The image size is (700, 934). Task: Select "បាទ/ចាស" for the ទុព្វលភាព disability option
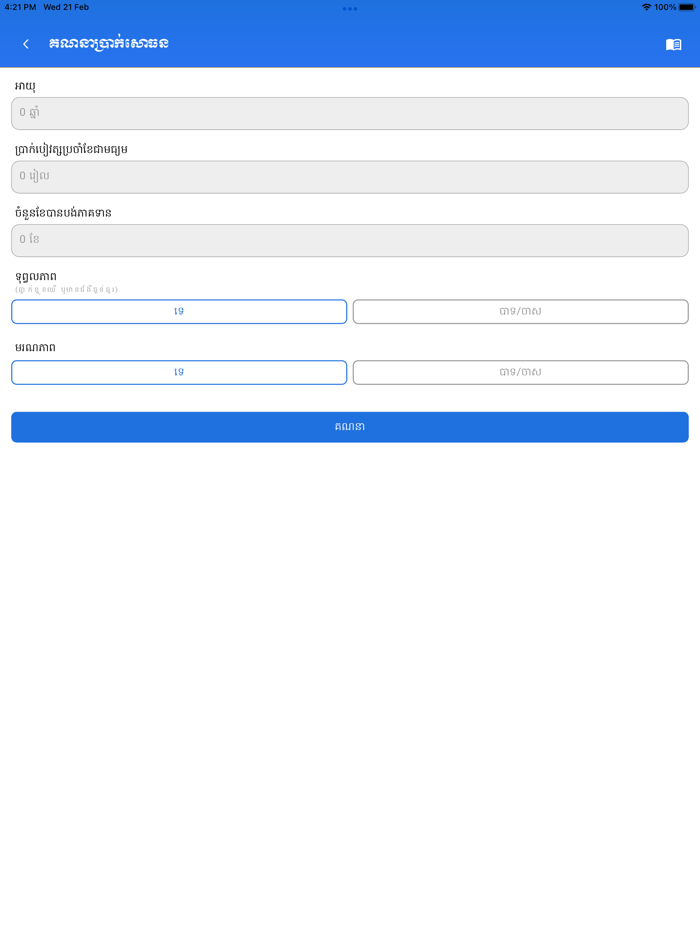pos(521,311)
